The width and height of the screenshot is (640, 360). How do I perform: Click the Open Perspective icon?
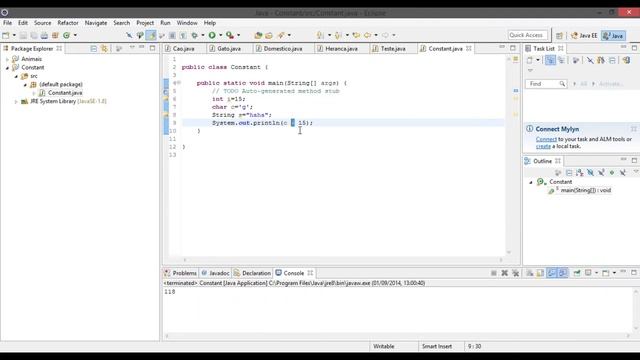(x=559, y=36)
